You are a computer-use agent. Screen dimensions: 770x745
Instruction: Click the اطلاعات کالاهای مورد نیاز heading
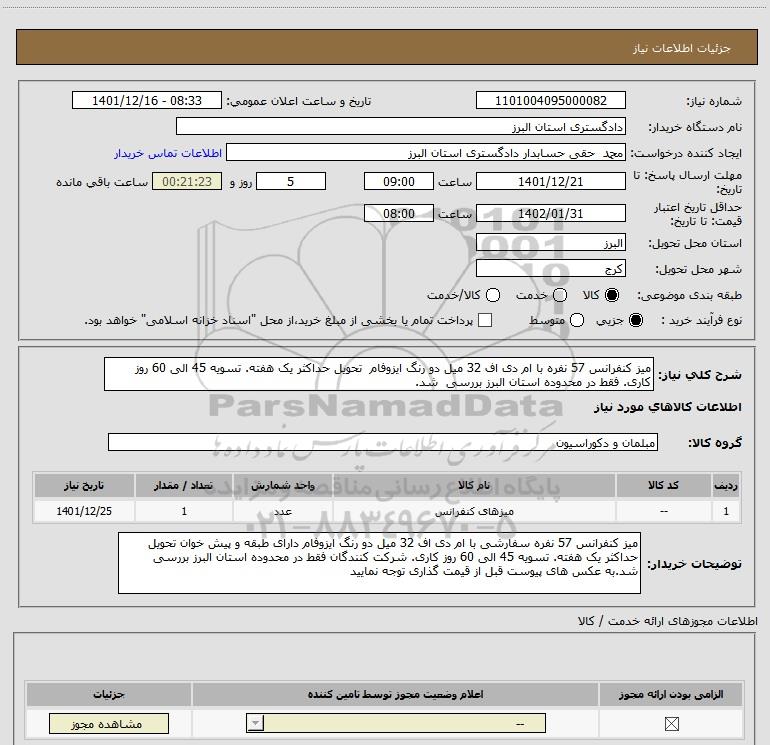tap(667, 407)
